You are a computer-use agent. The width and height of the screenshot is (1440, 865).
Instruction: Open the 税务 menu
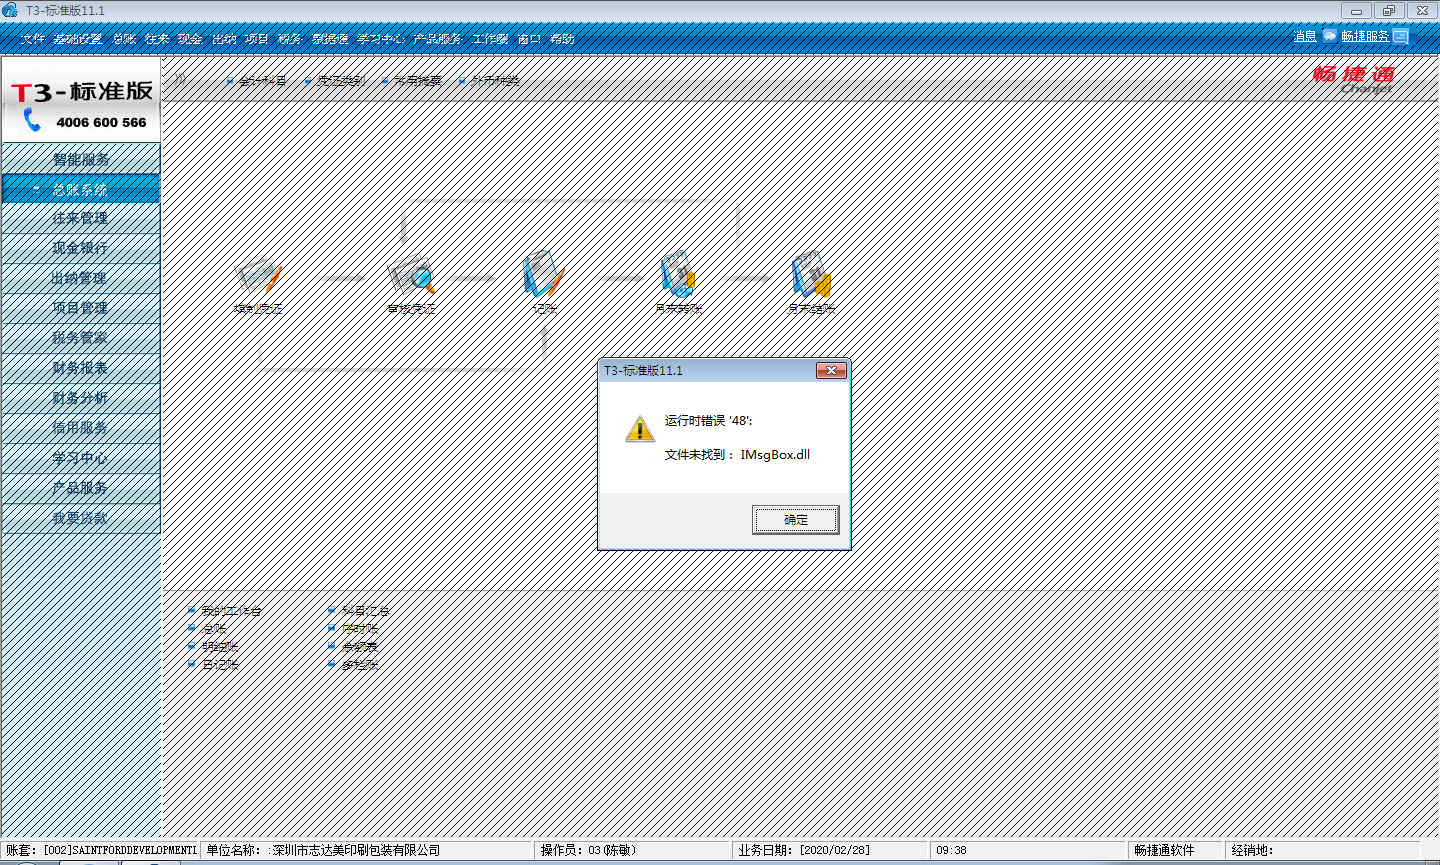(x=290, y=39)
